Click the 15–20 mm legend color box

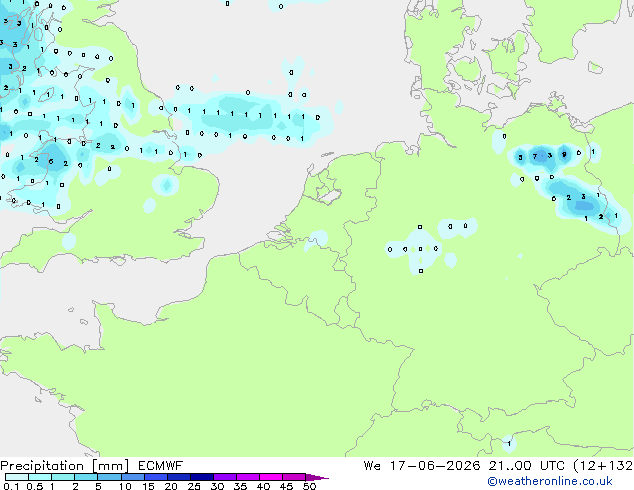pyautogui.click(x=155, y=477)
